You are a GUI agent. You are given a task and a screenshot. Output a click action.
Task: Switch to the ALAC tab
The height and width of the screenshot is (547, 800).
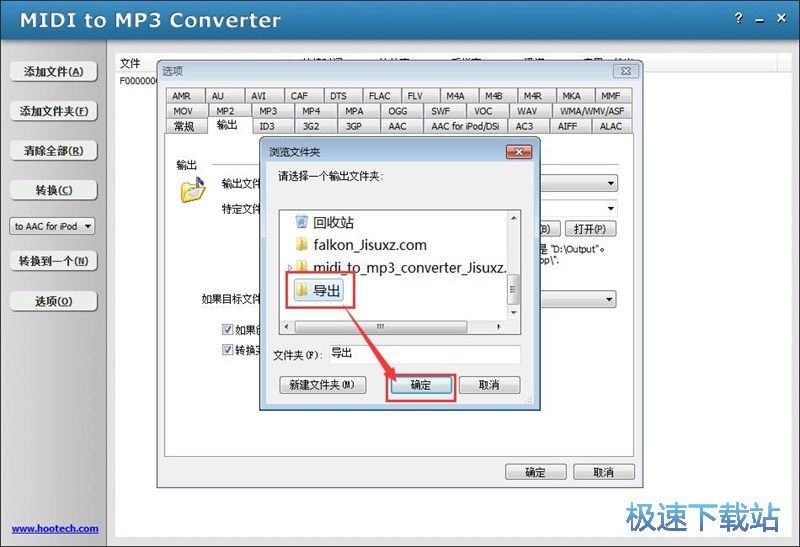(x=612, y=126)
